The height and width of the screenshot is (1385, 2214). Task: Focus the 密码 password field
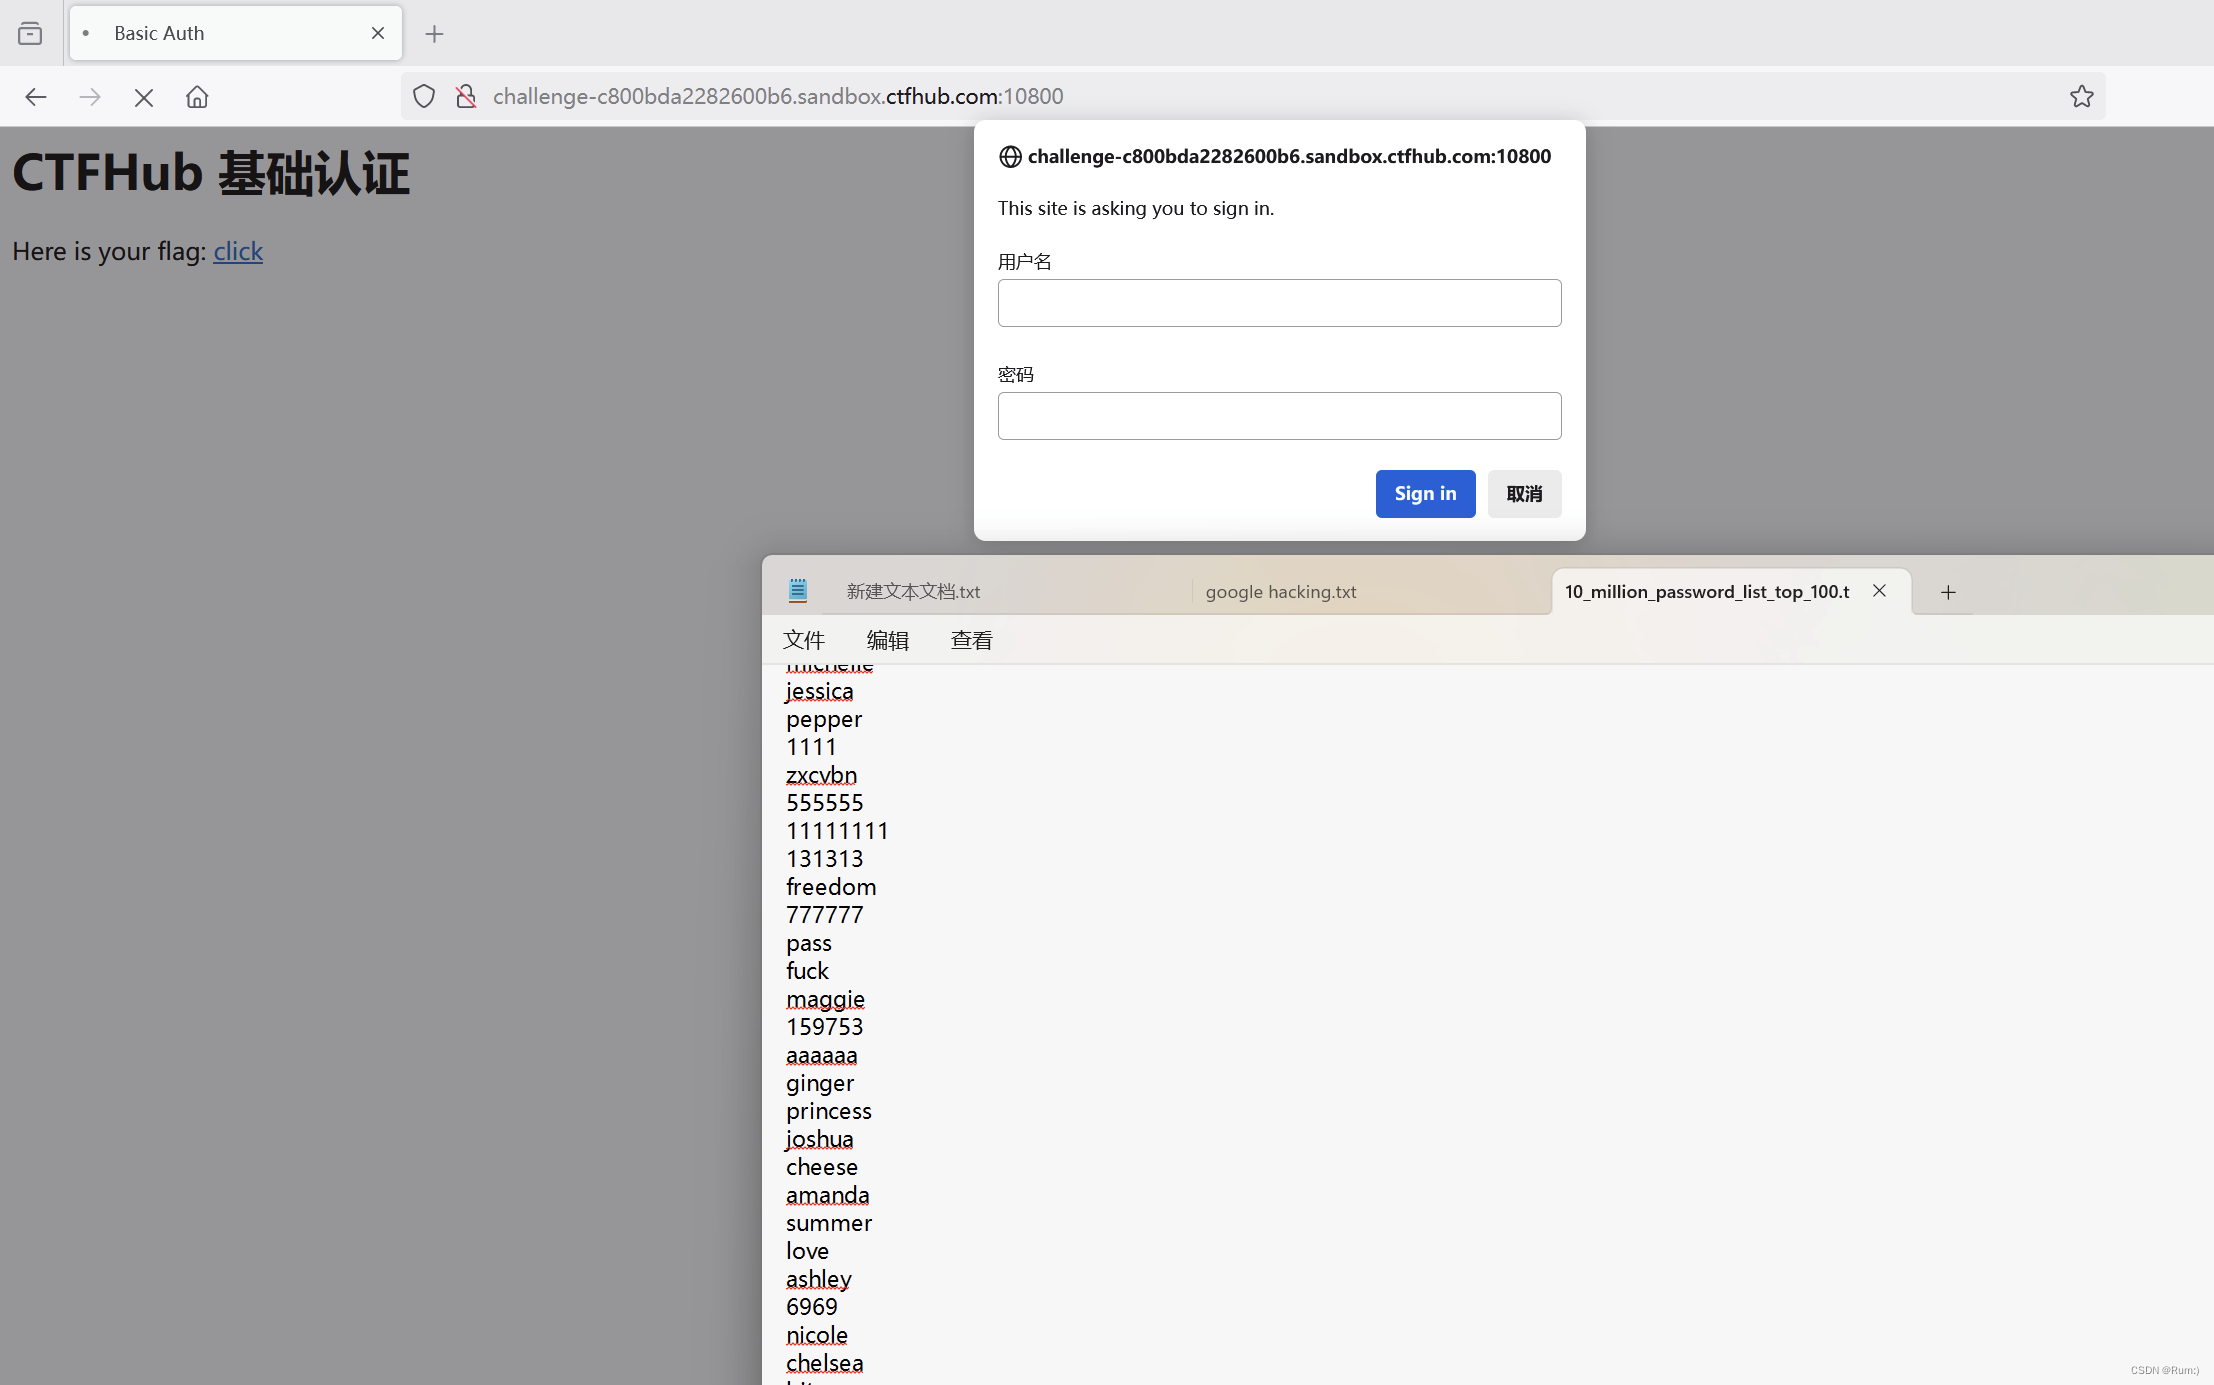(1278, 416)
